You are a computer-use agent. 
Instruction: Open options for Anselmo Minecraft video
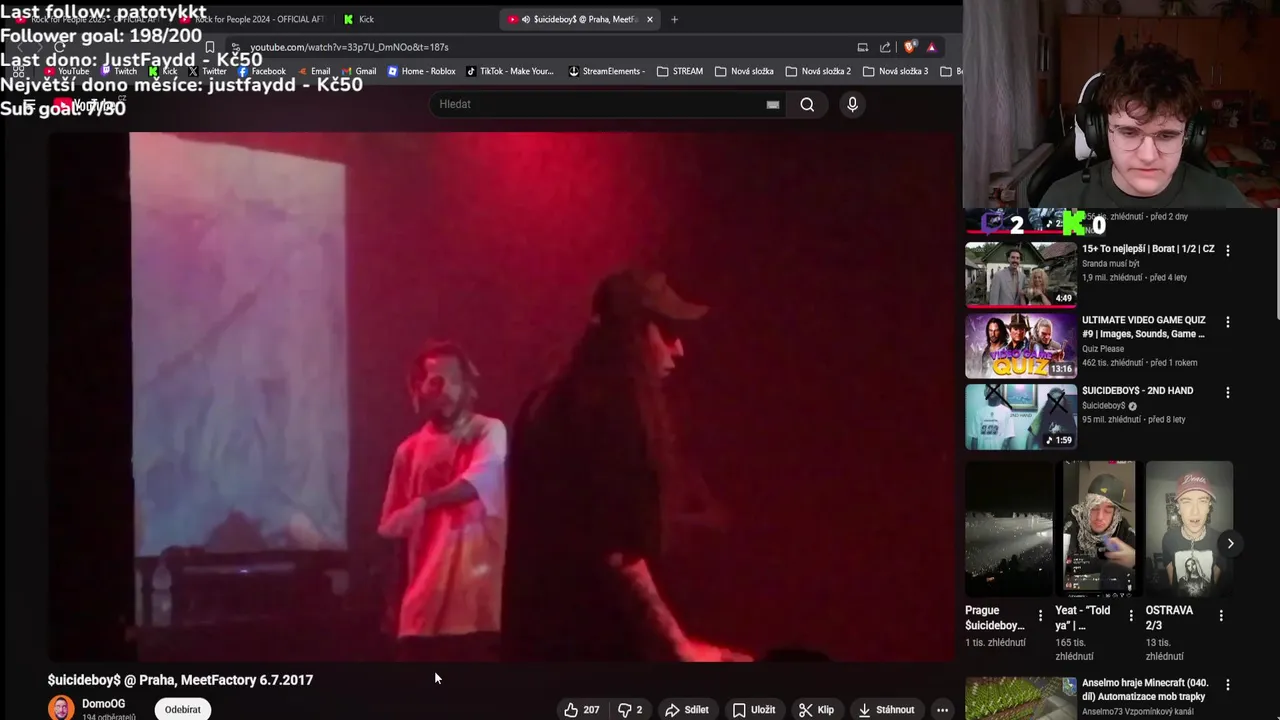[1228, 685]
